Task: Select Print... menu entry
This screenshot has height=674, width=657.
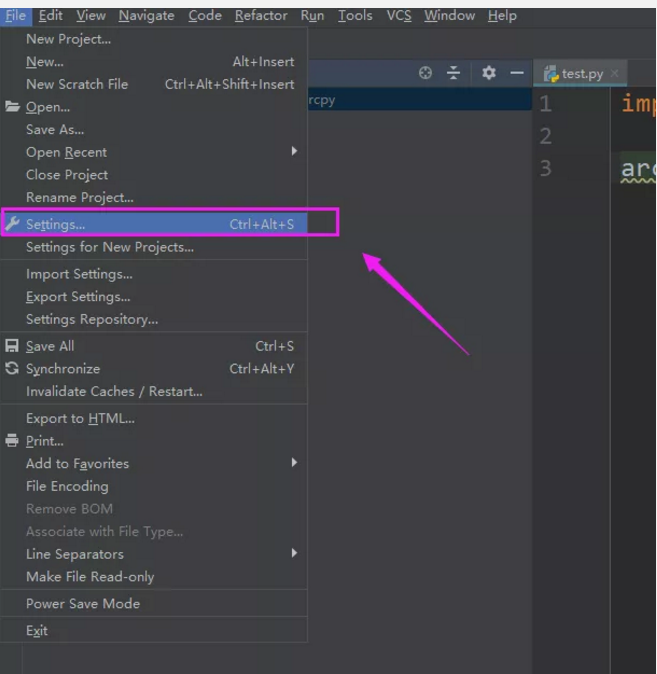Action: click(154, 441)
